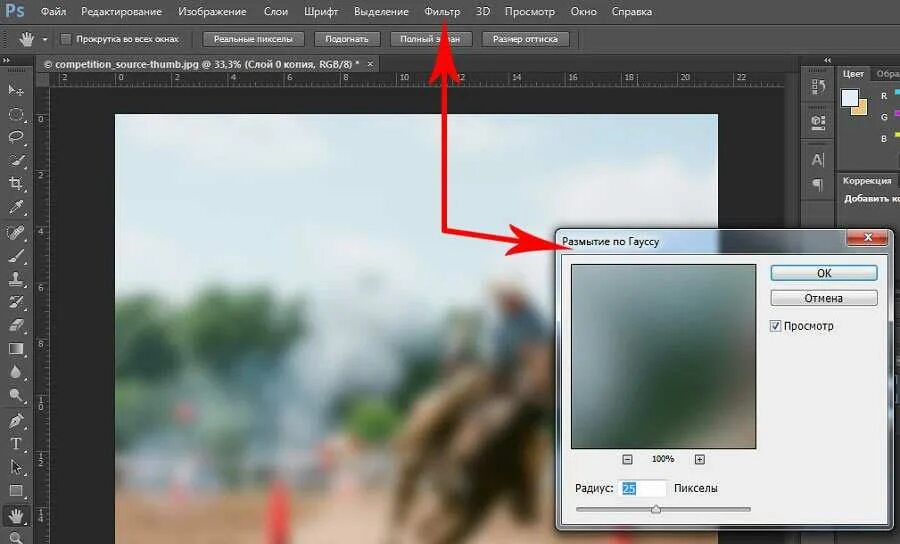
Task: Click the Радиус slider handle
Action: 656,509
